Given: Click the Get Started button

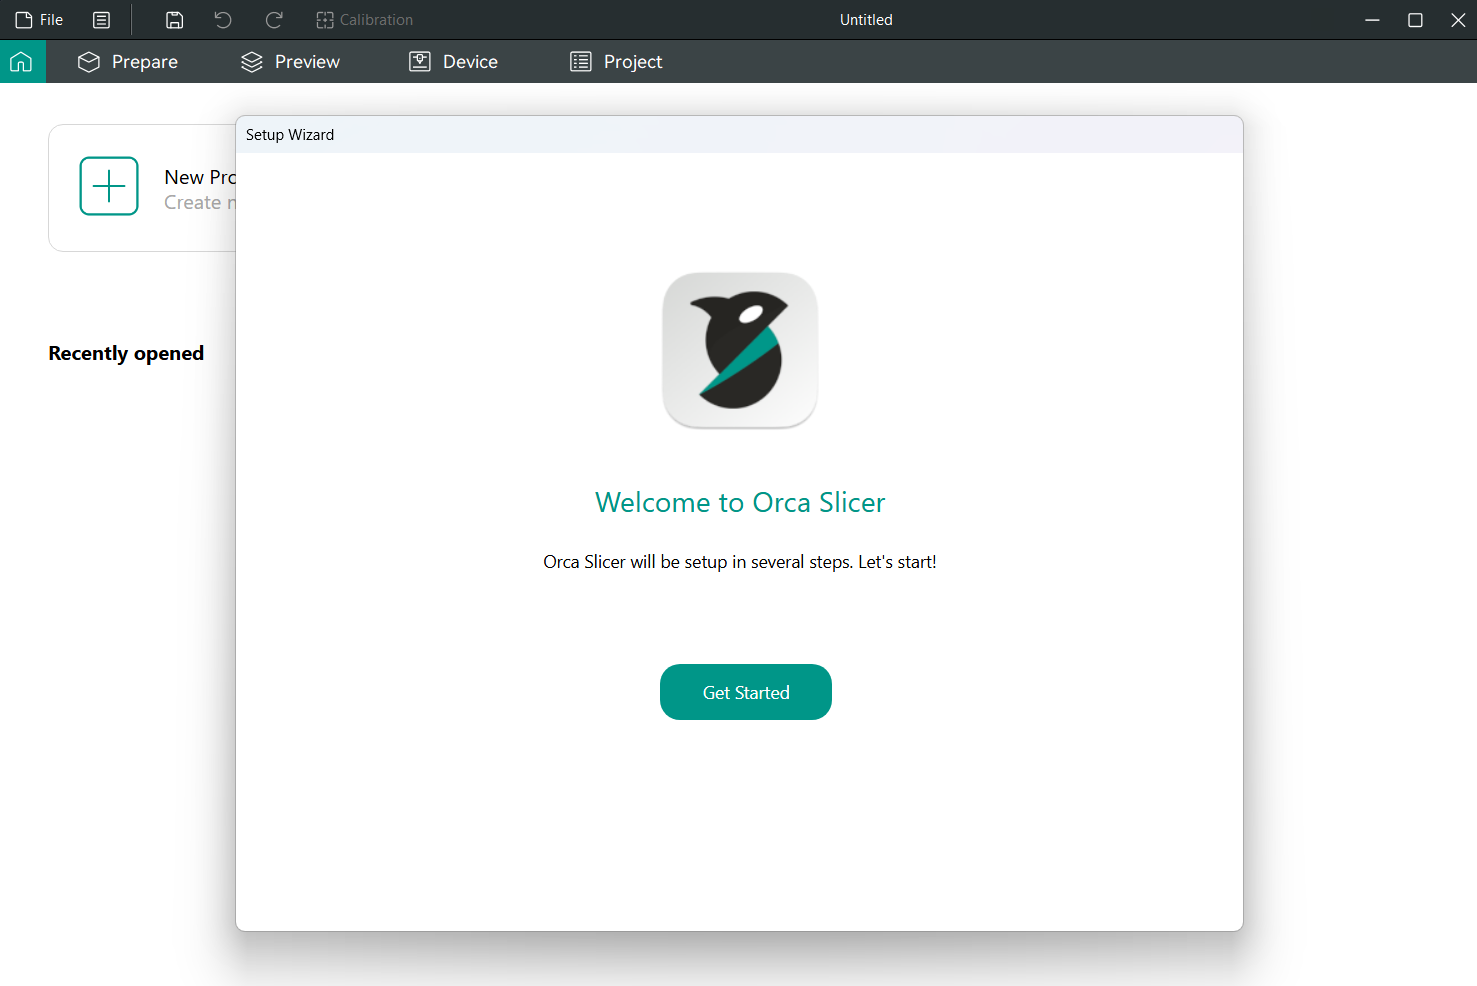Looking at the screenshot, I should 746,692.
